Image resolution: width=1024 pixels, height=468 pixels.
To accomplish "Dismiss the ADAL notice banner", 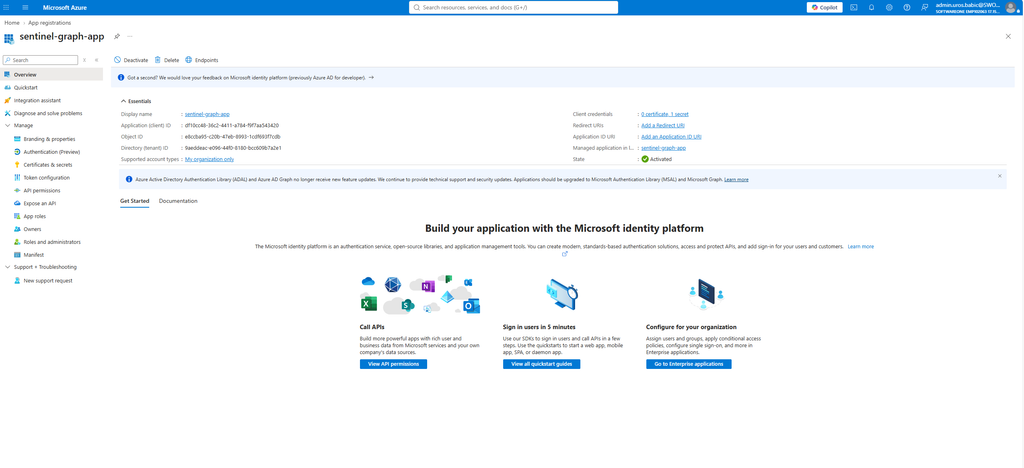I will [x=999, y=176].
